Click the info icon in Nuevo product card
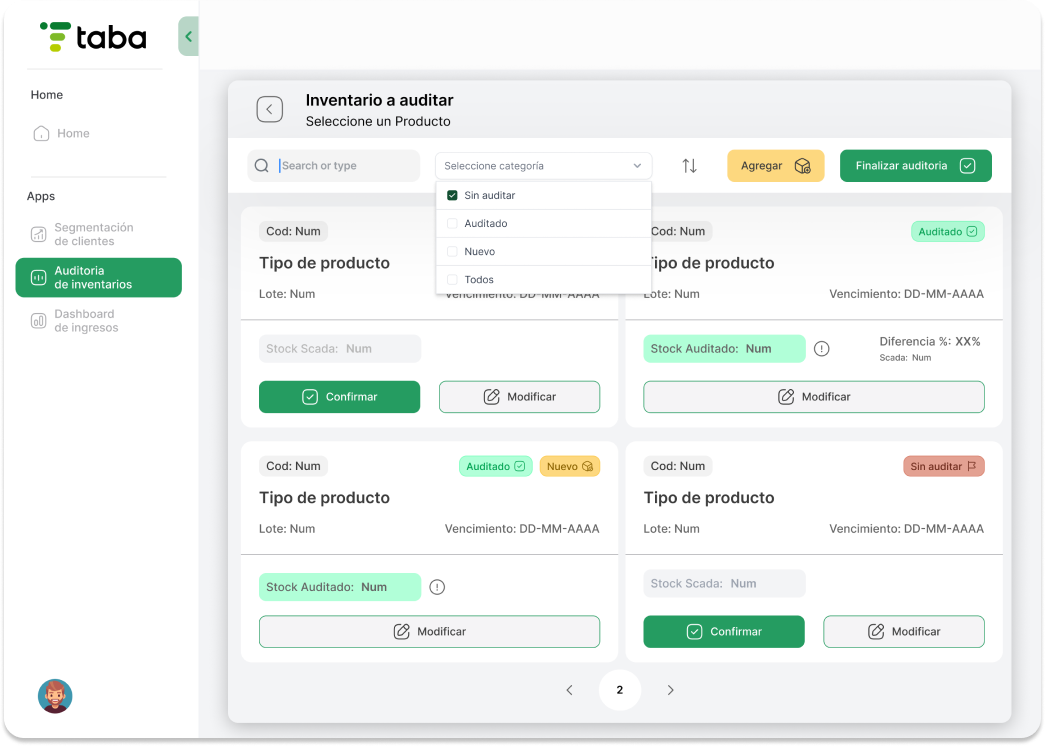The image size is (1045, 746). pos(437,587)
